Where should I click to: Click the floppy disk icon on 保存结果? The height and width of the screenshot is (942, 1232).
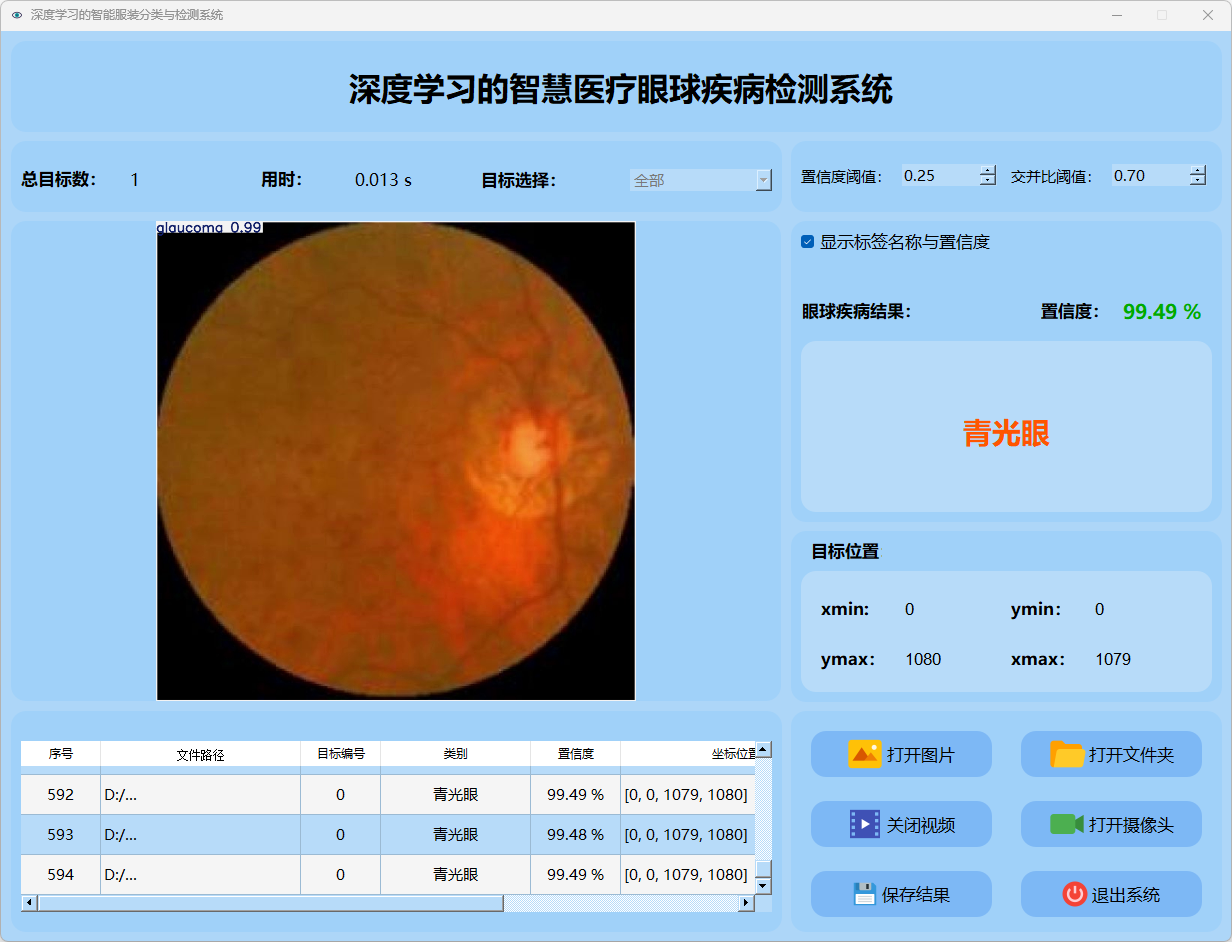point(864,894)
